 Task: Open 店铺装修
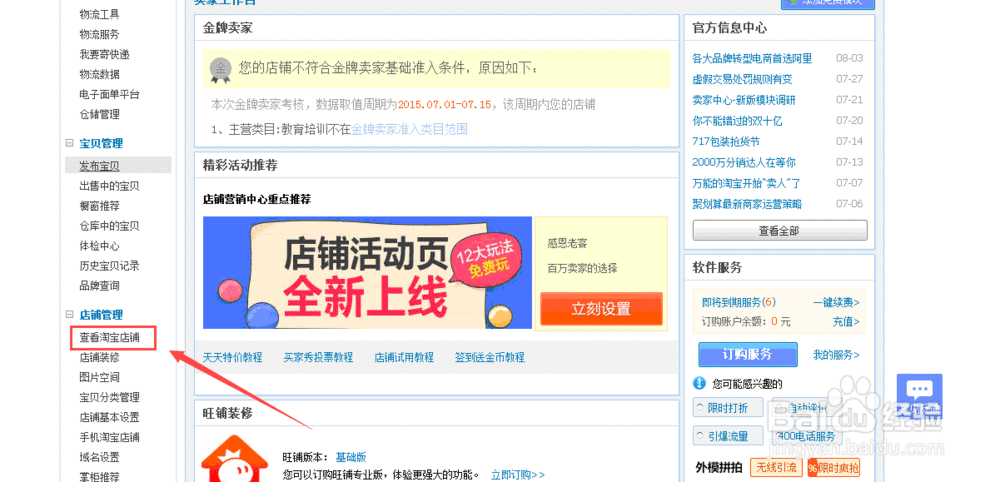(99, 357)
